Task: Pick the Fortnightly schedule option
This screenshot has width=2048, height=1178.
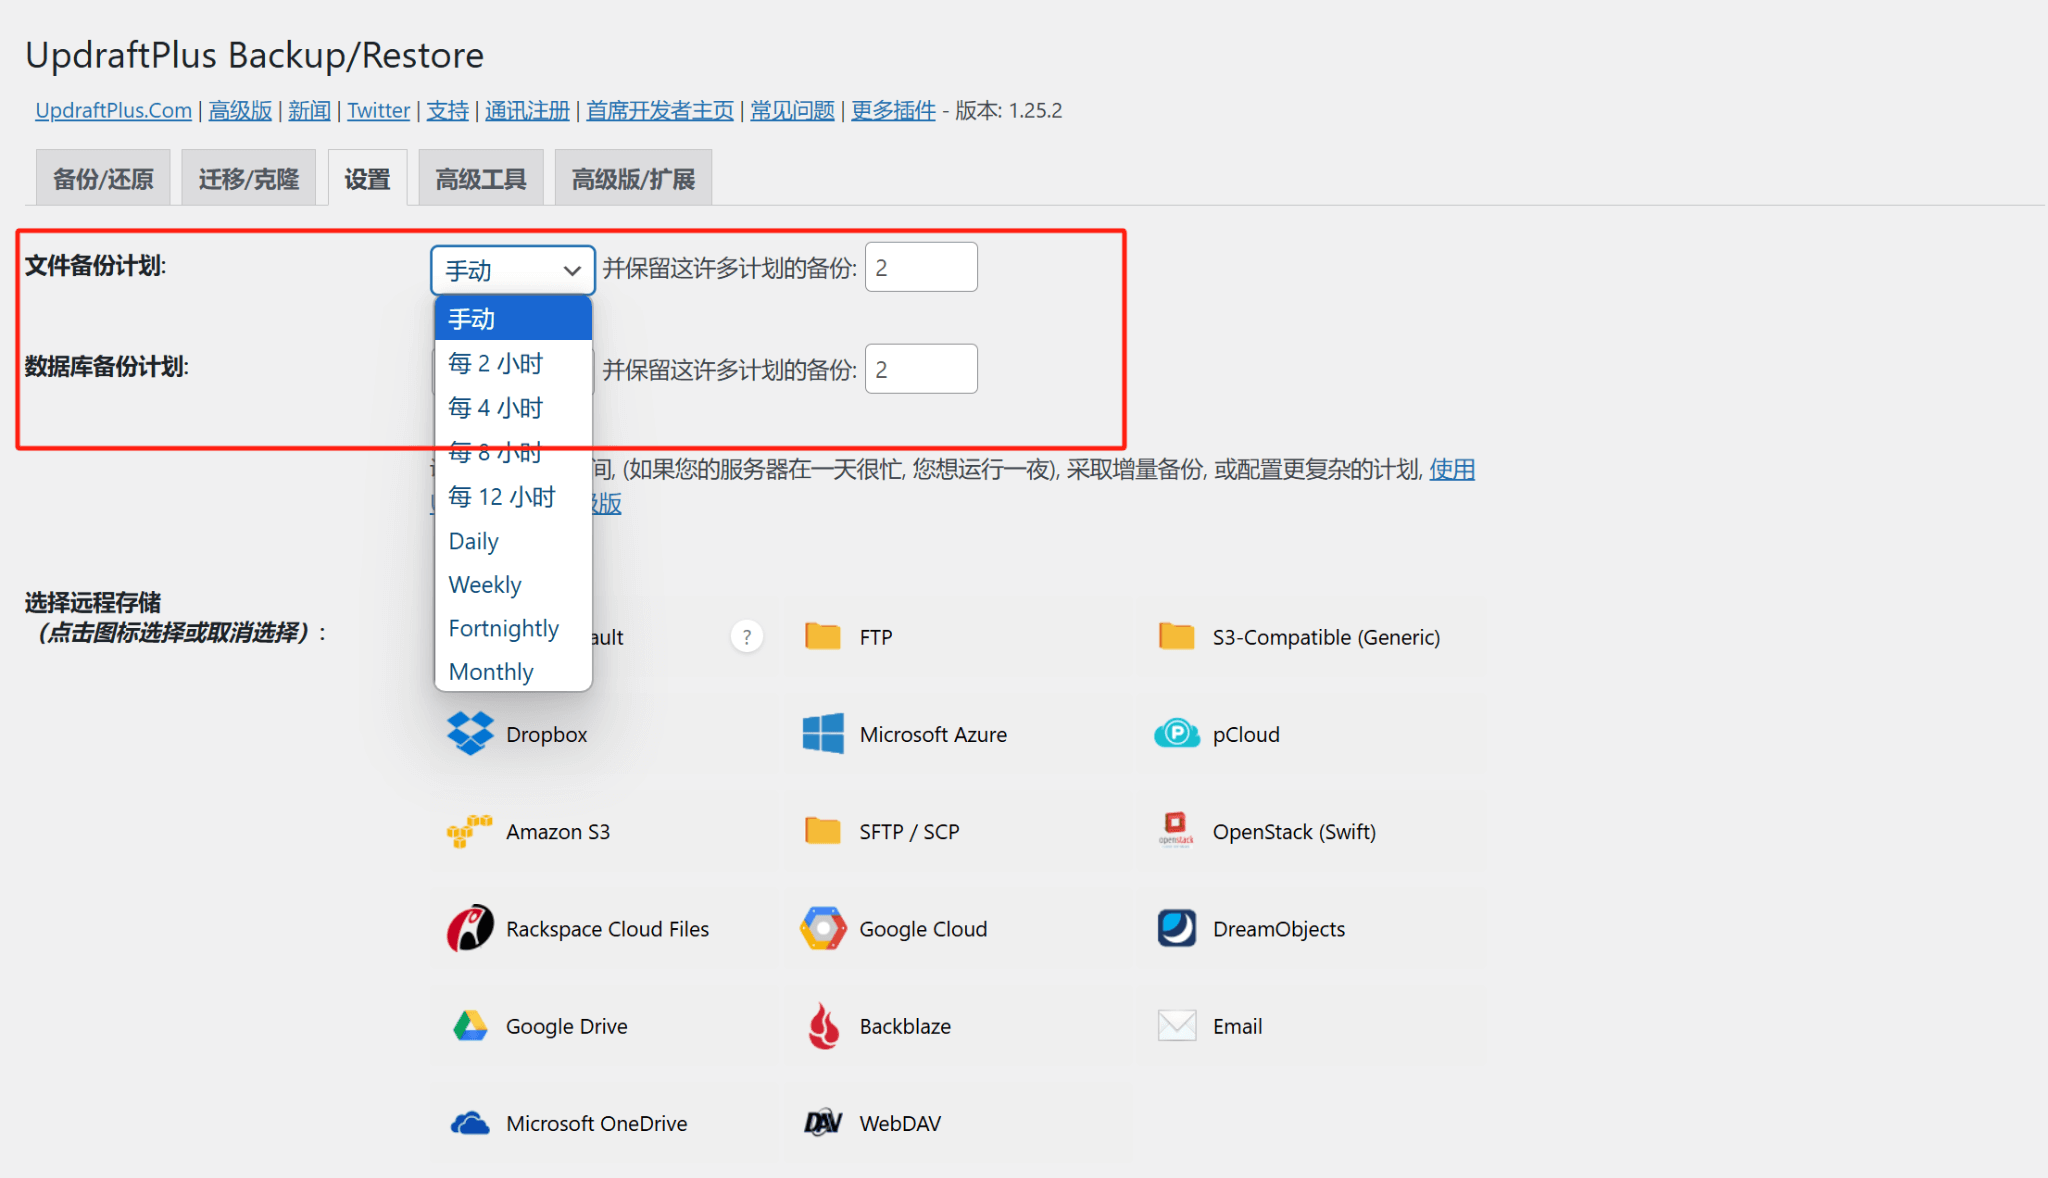Action: pyautogui.click(x=513, y=628)
